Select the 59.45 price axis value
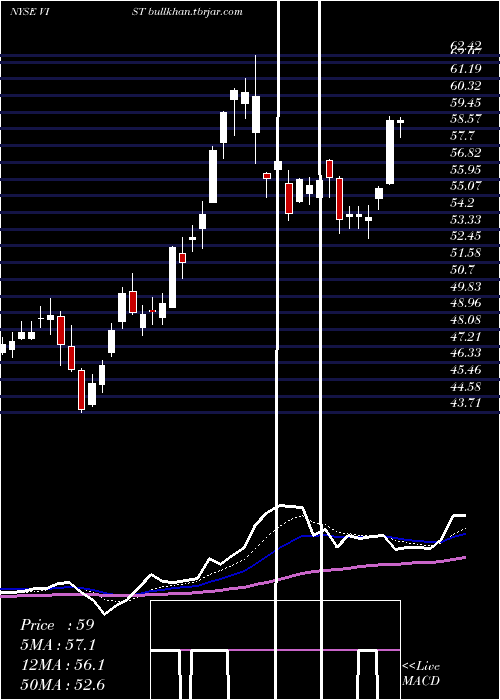 pos(466,102)
